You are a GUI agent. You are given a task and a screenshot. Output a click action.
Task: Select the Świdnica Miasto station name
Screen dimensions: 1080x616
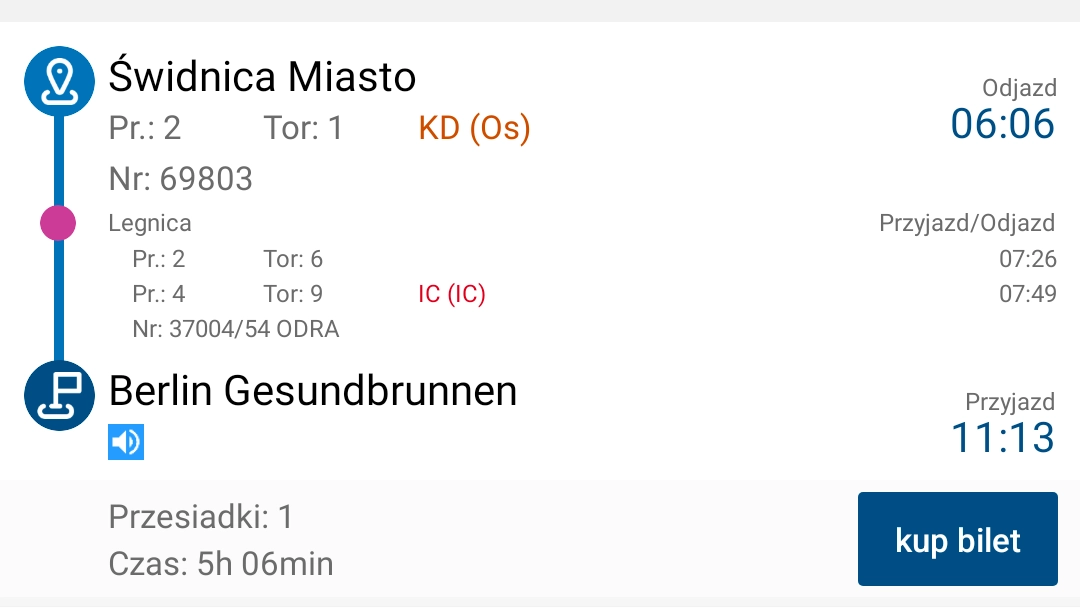pos(262,76)
